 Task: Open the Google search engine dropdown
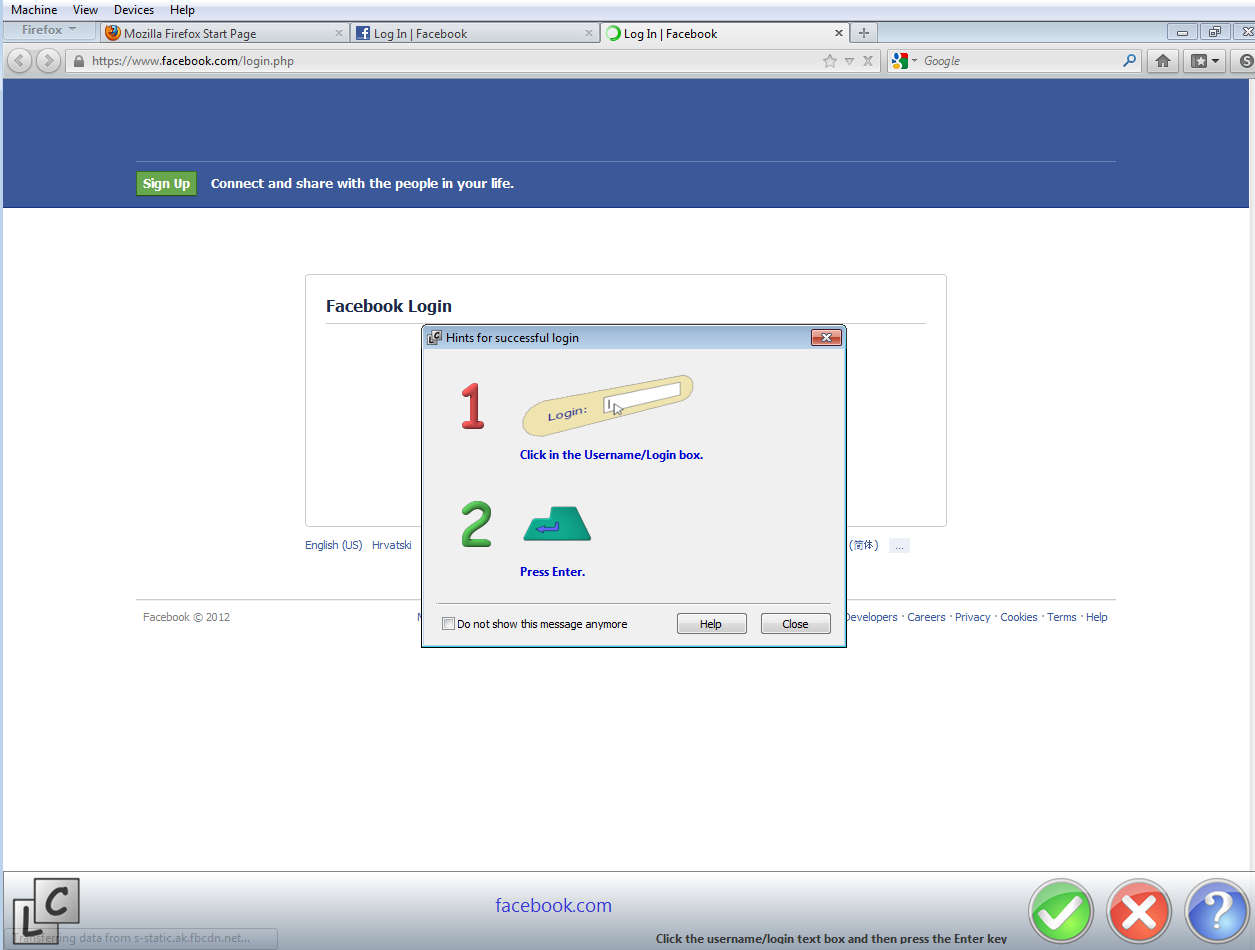tap(904, 61)
